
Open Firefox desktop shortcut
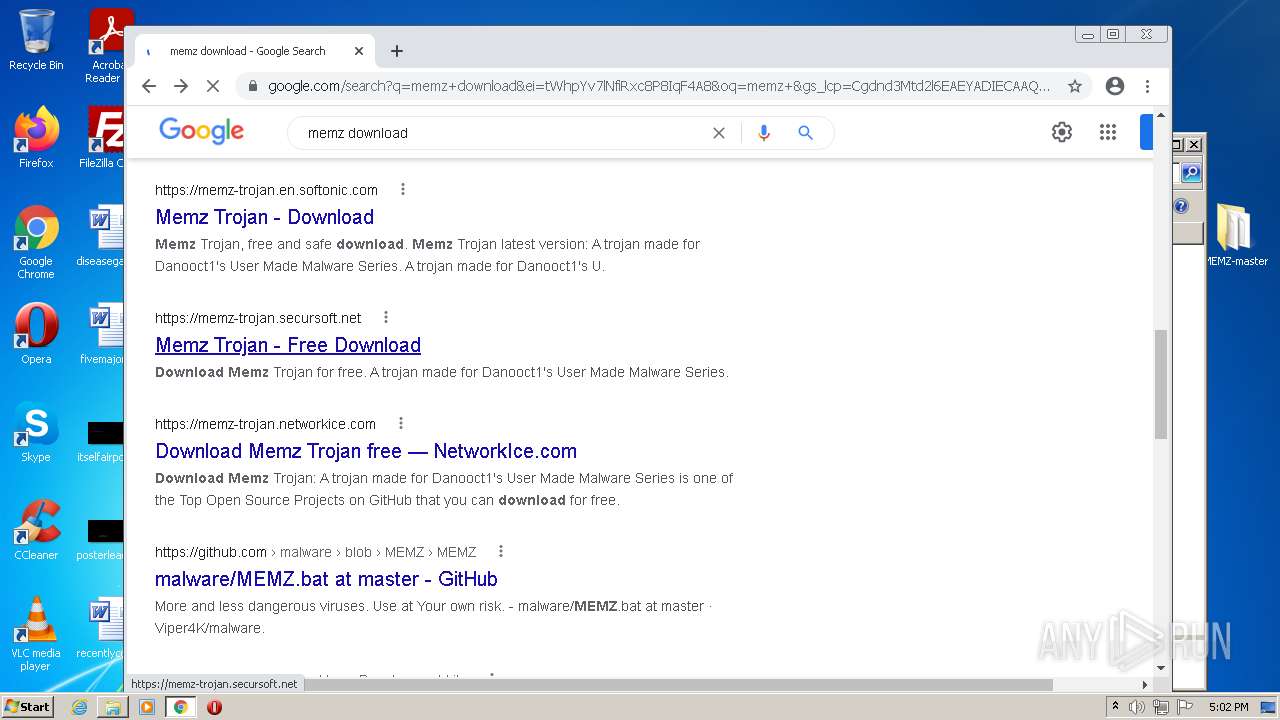[36, 137]
